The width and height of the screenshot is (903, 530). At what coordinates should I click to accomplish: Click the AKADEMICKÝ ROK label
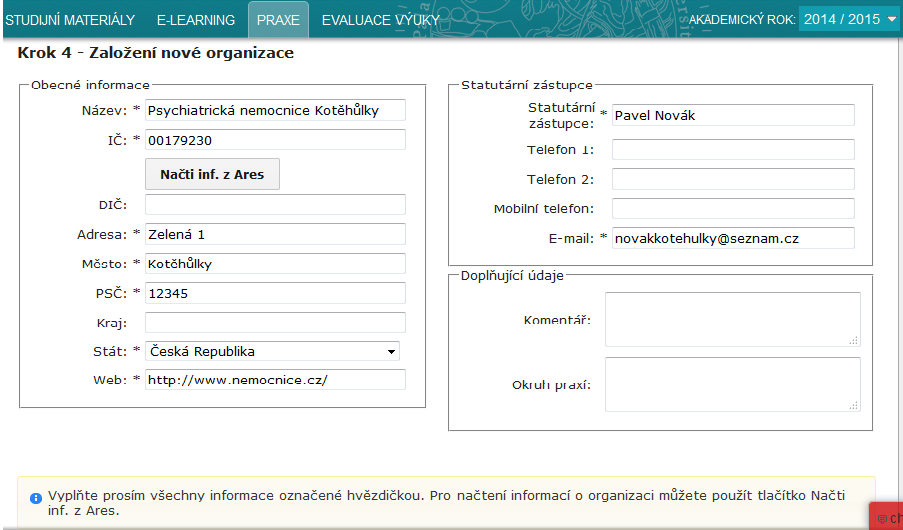(742, 20)
